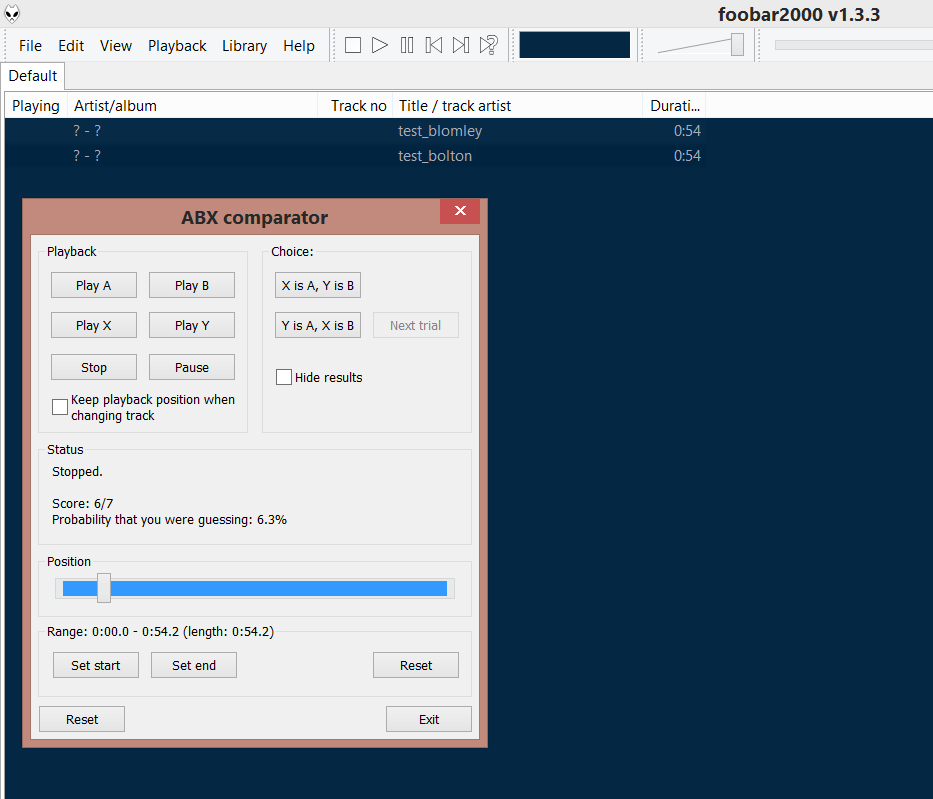Viewport: 933px width, 799px height.
Task: Select the test_bolton playlist row
Action: pyautogui.click(x=355, y=156)
